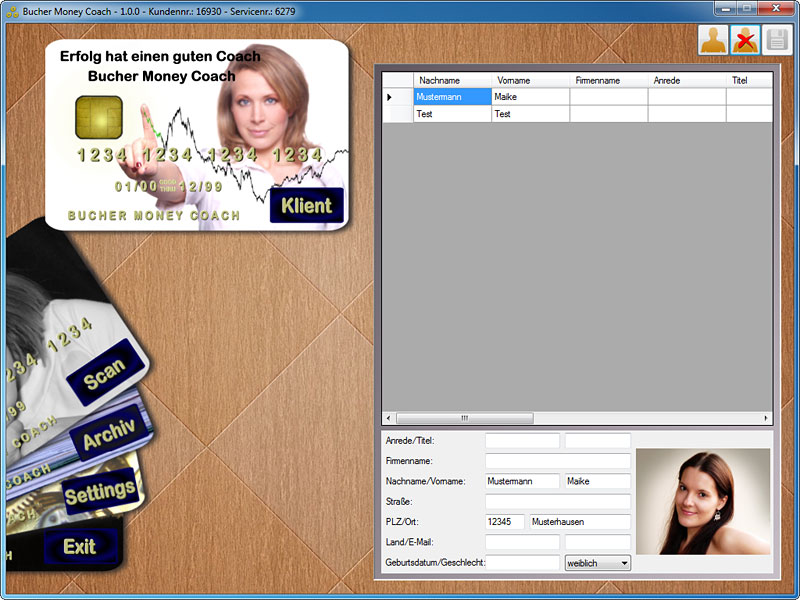Viewport: 800px width, 600px height.
Task: Maximize the Bucher Money Coach window
Action: [x=746, y=8]
